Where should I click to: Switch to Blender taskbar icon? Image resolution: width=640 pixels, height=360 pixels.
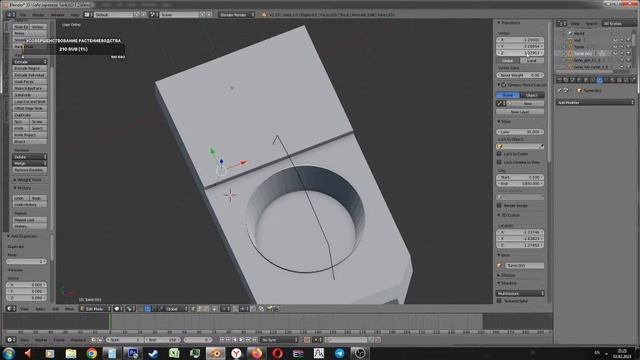tap(215, 353)
